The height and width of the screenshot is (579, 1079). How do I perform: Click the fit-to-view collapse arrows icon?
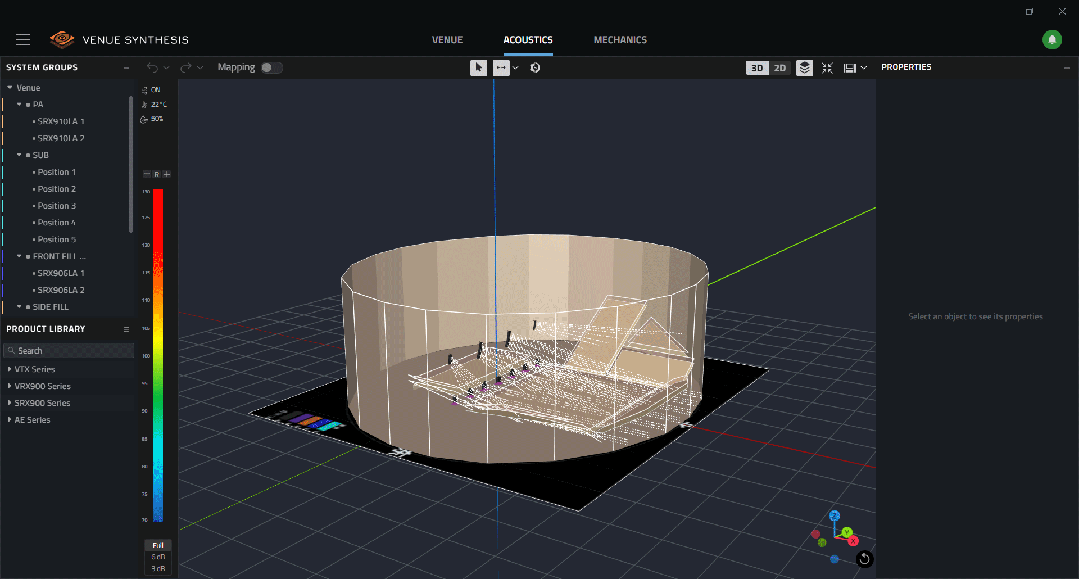827,67
